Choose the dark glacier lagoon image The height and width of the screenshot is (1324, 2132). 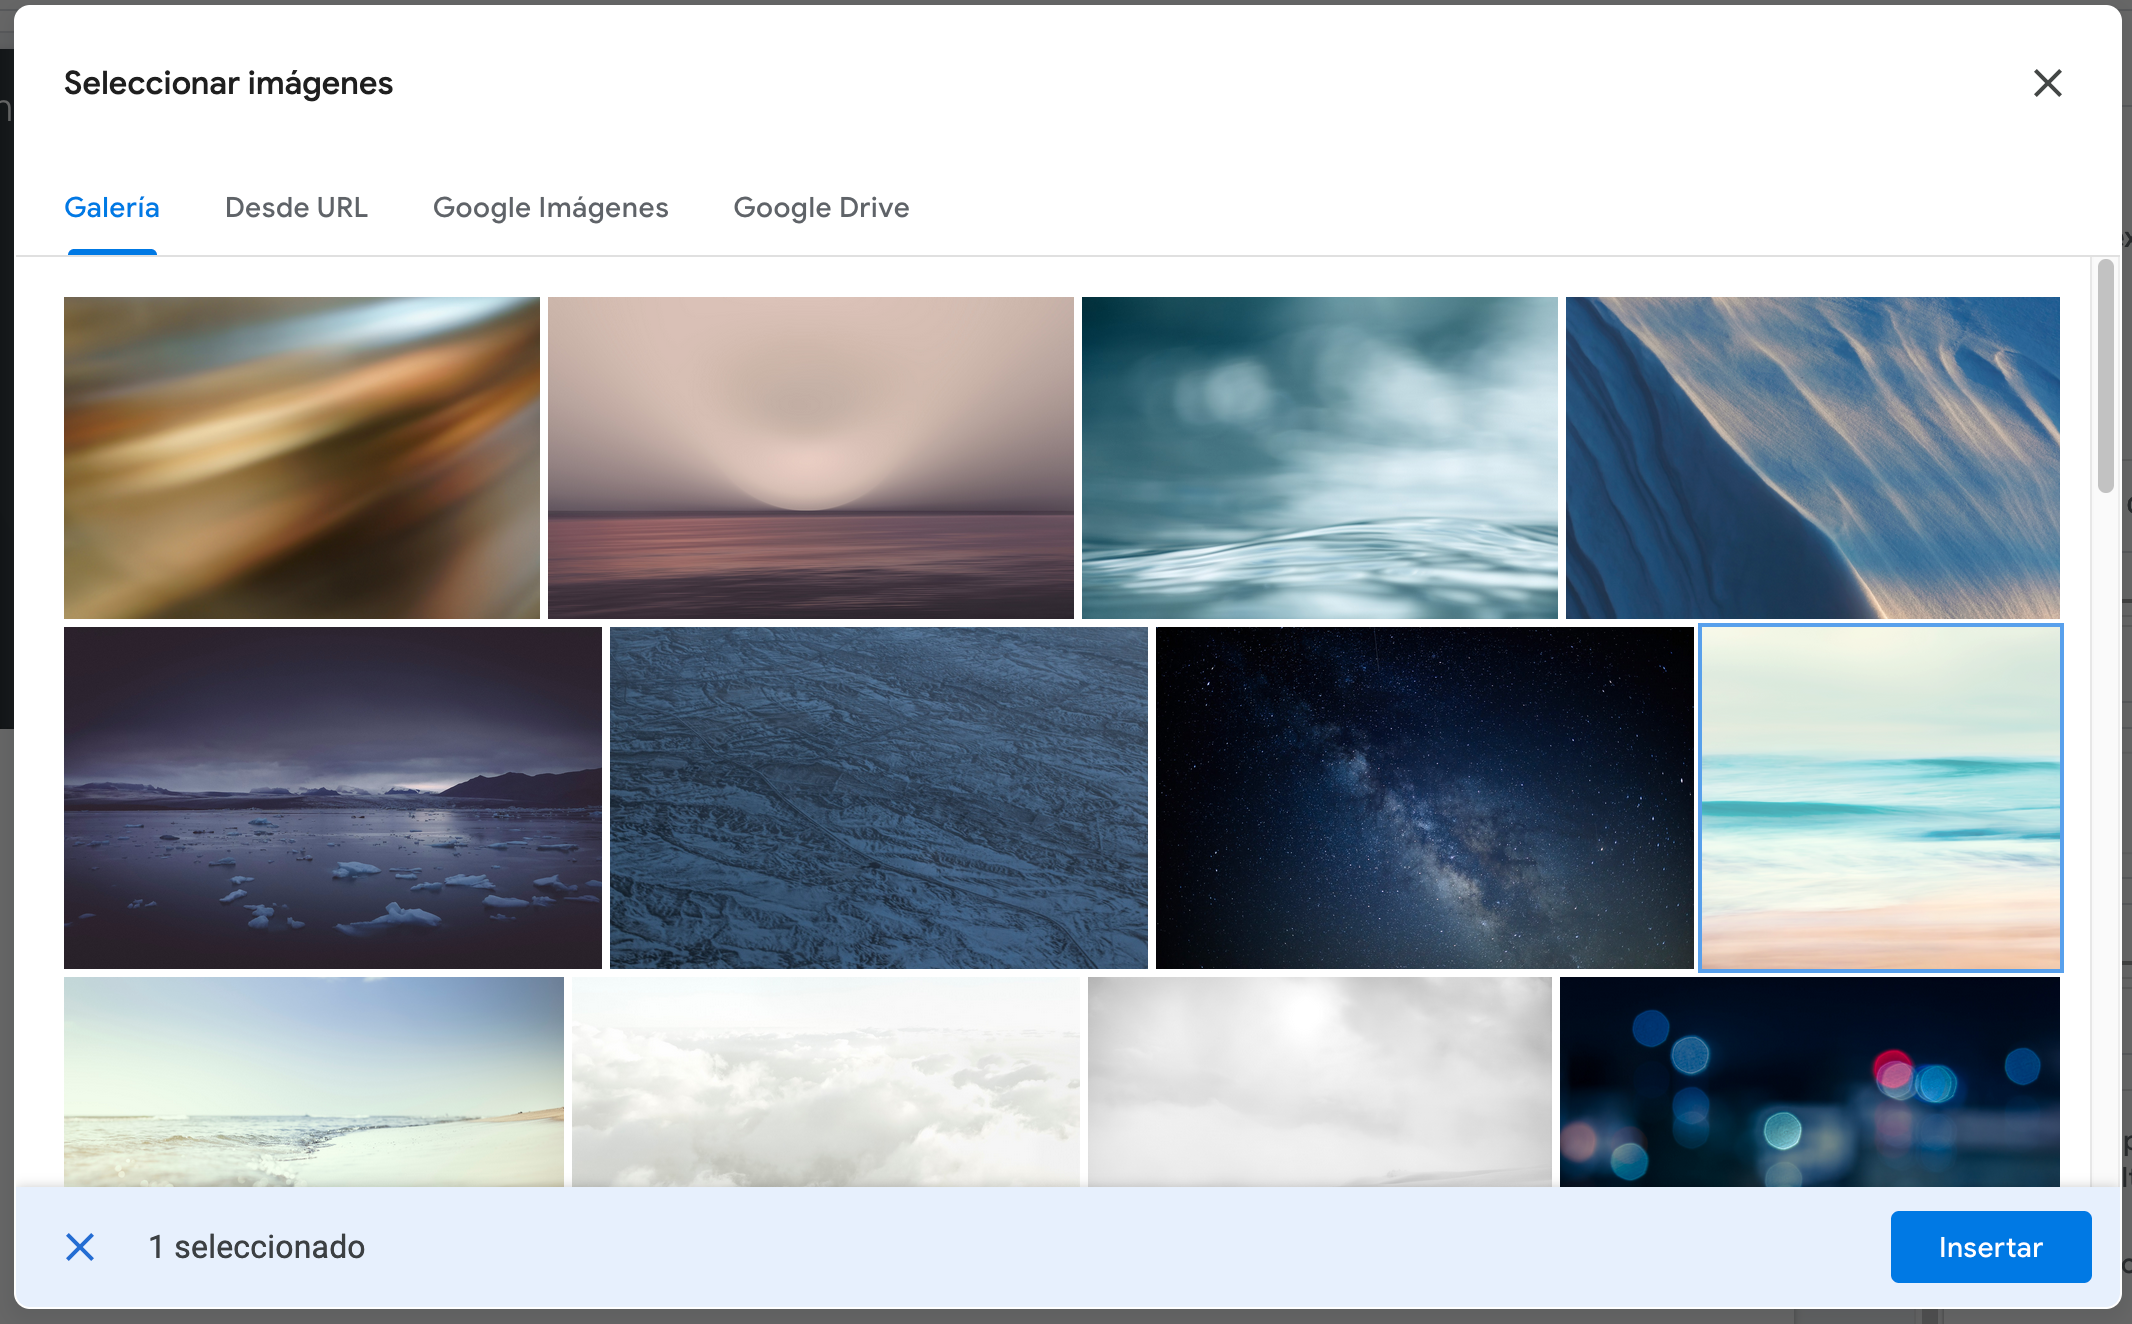tap(332, 797)
